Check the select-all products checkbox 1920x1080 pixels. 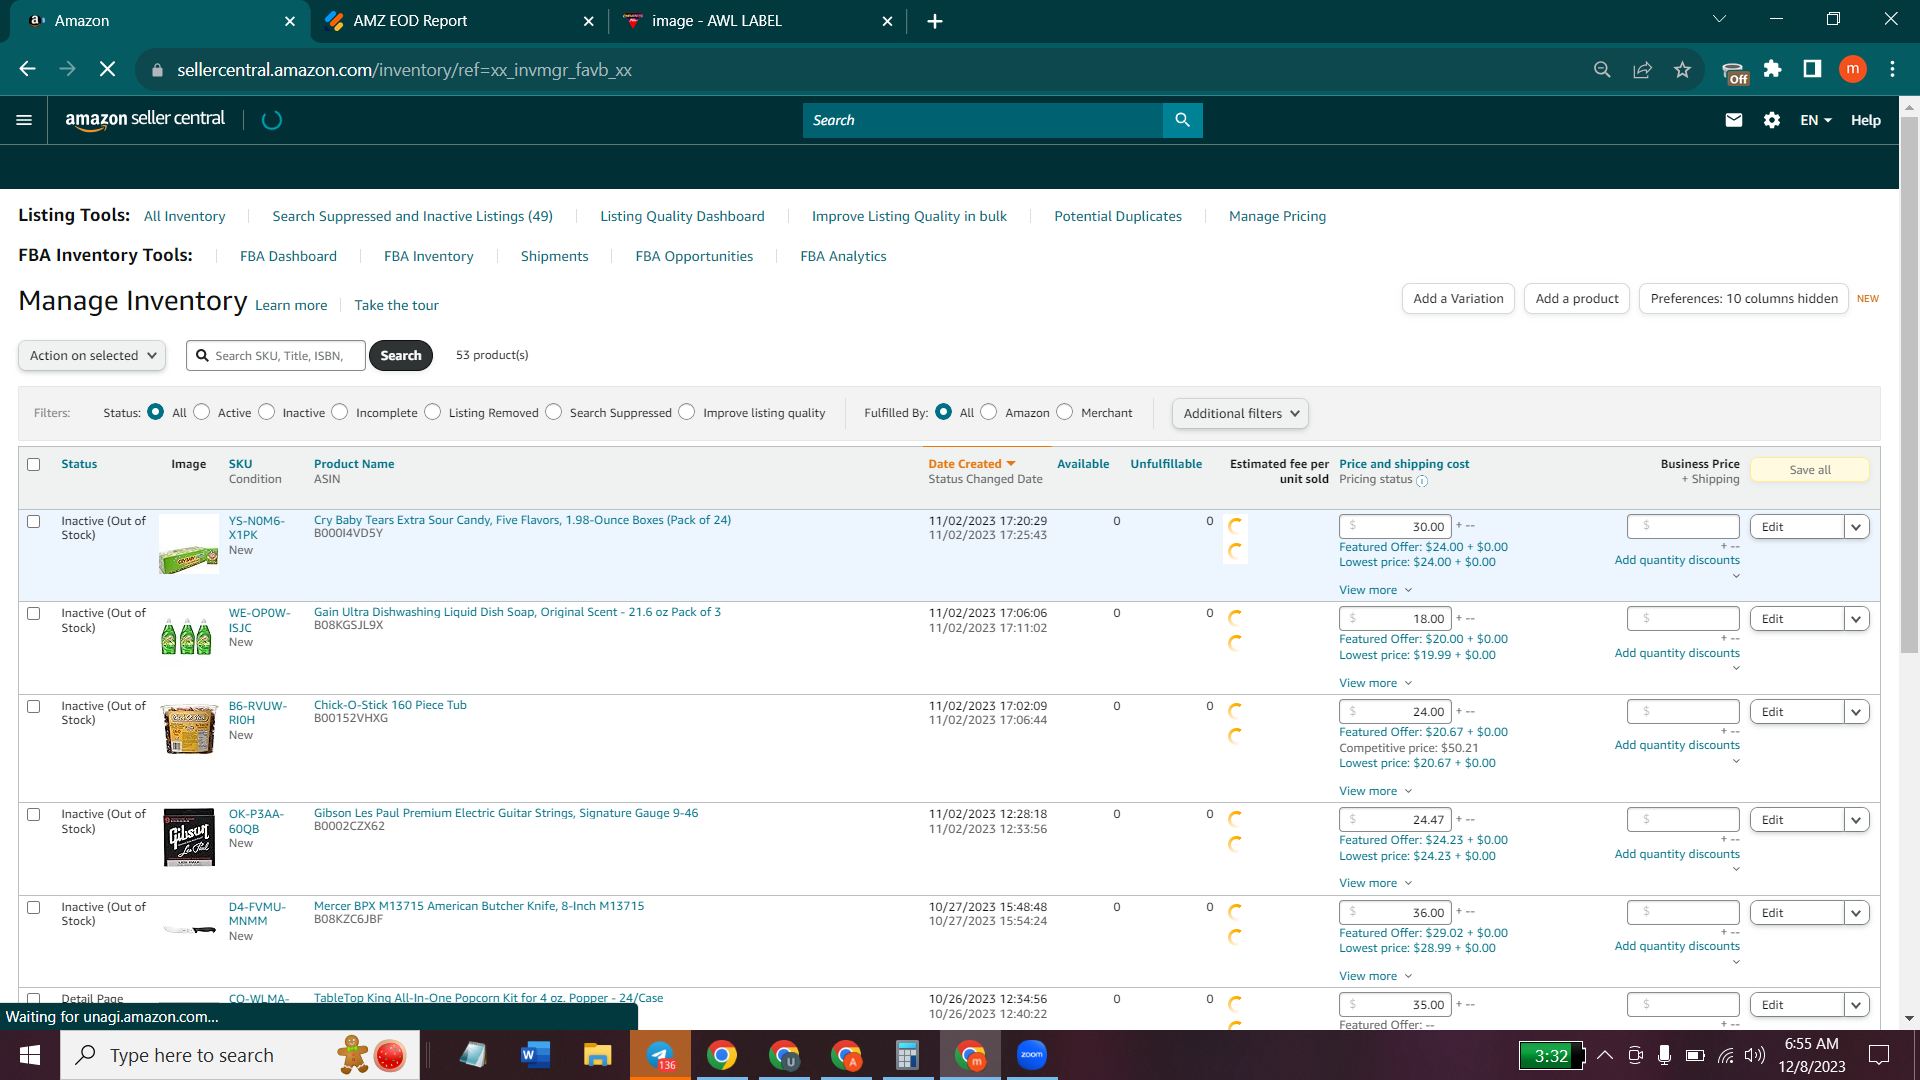(34, 464)
